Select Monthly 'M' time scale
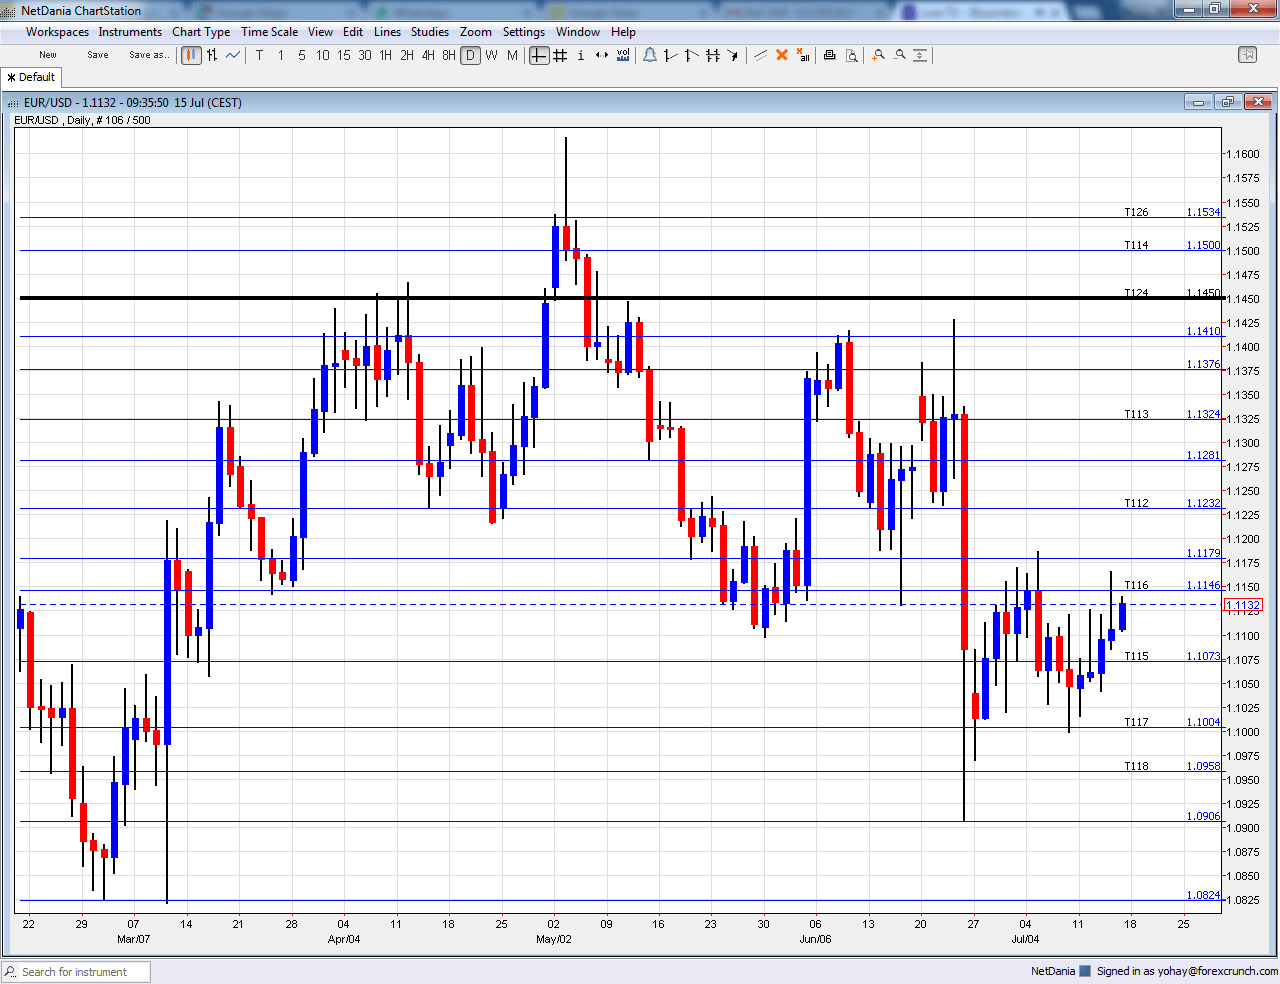 (512, 55)
